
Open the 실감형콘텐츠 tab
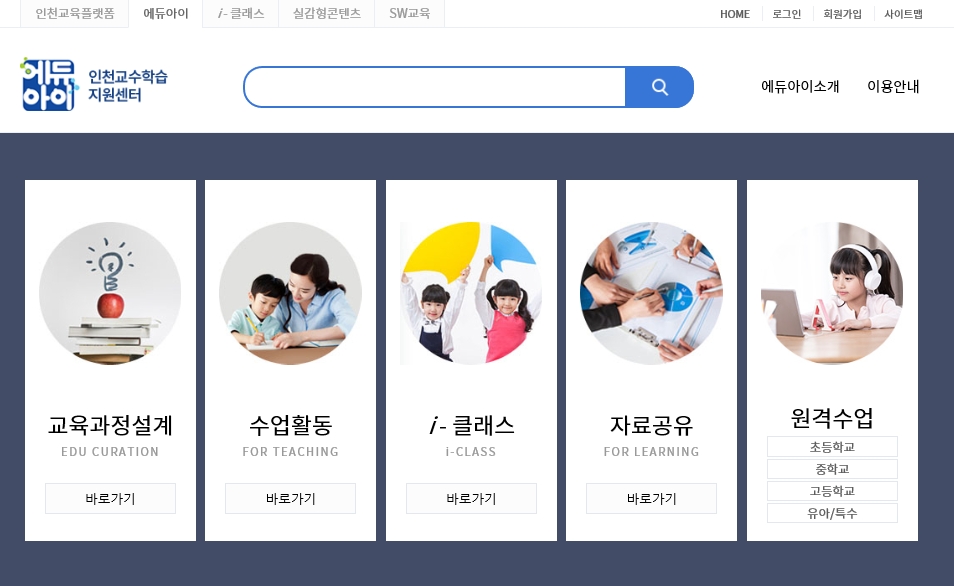pyautogui.click(x=327, y=13)
